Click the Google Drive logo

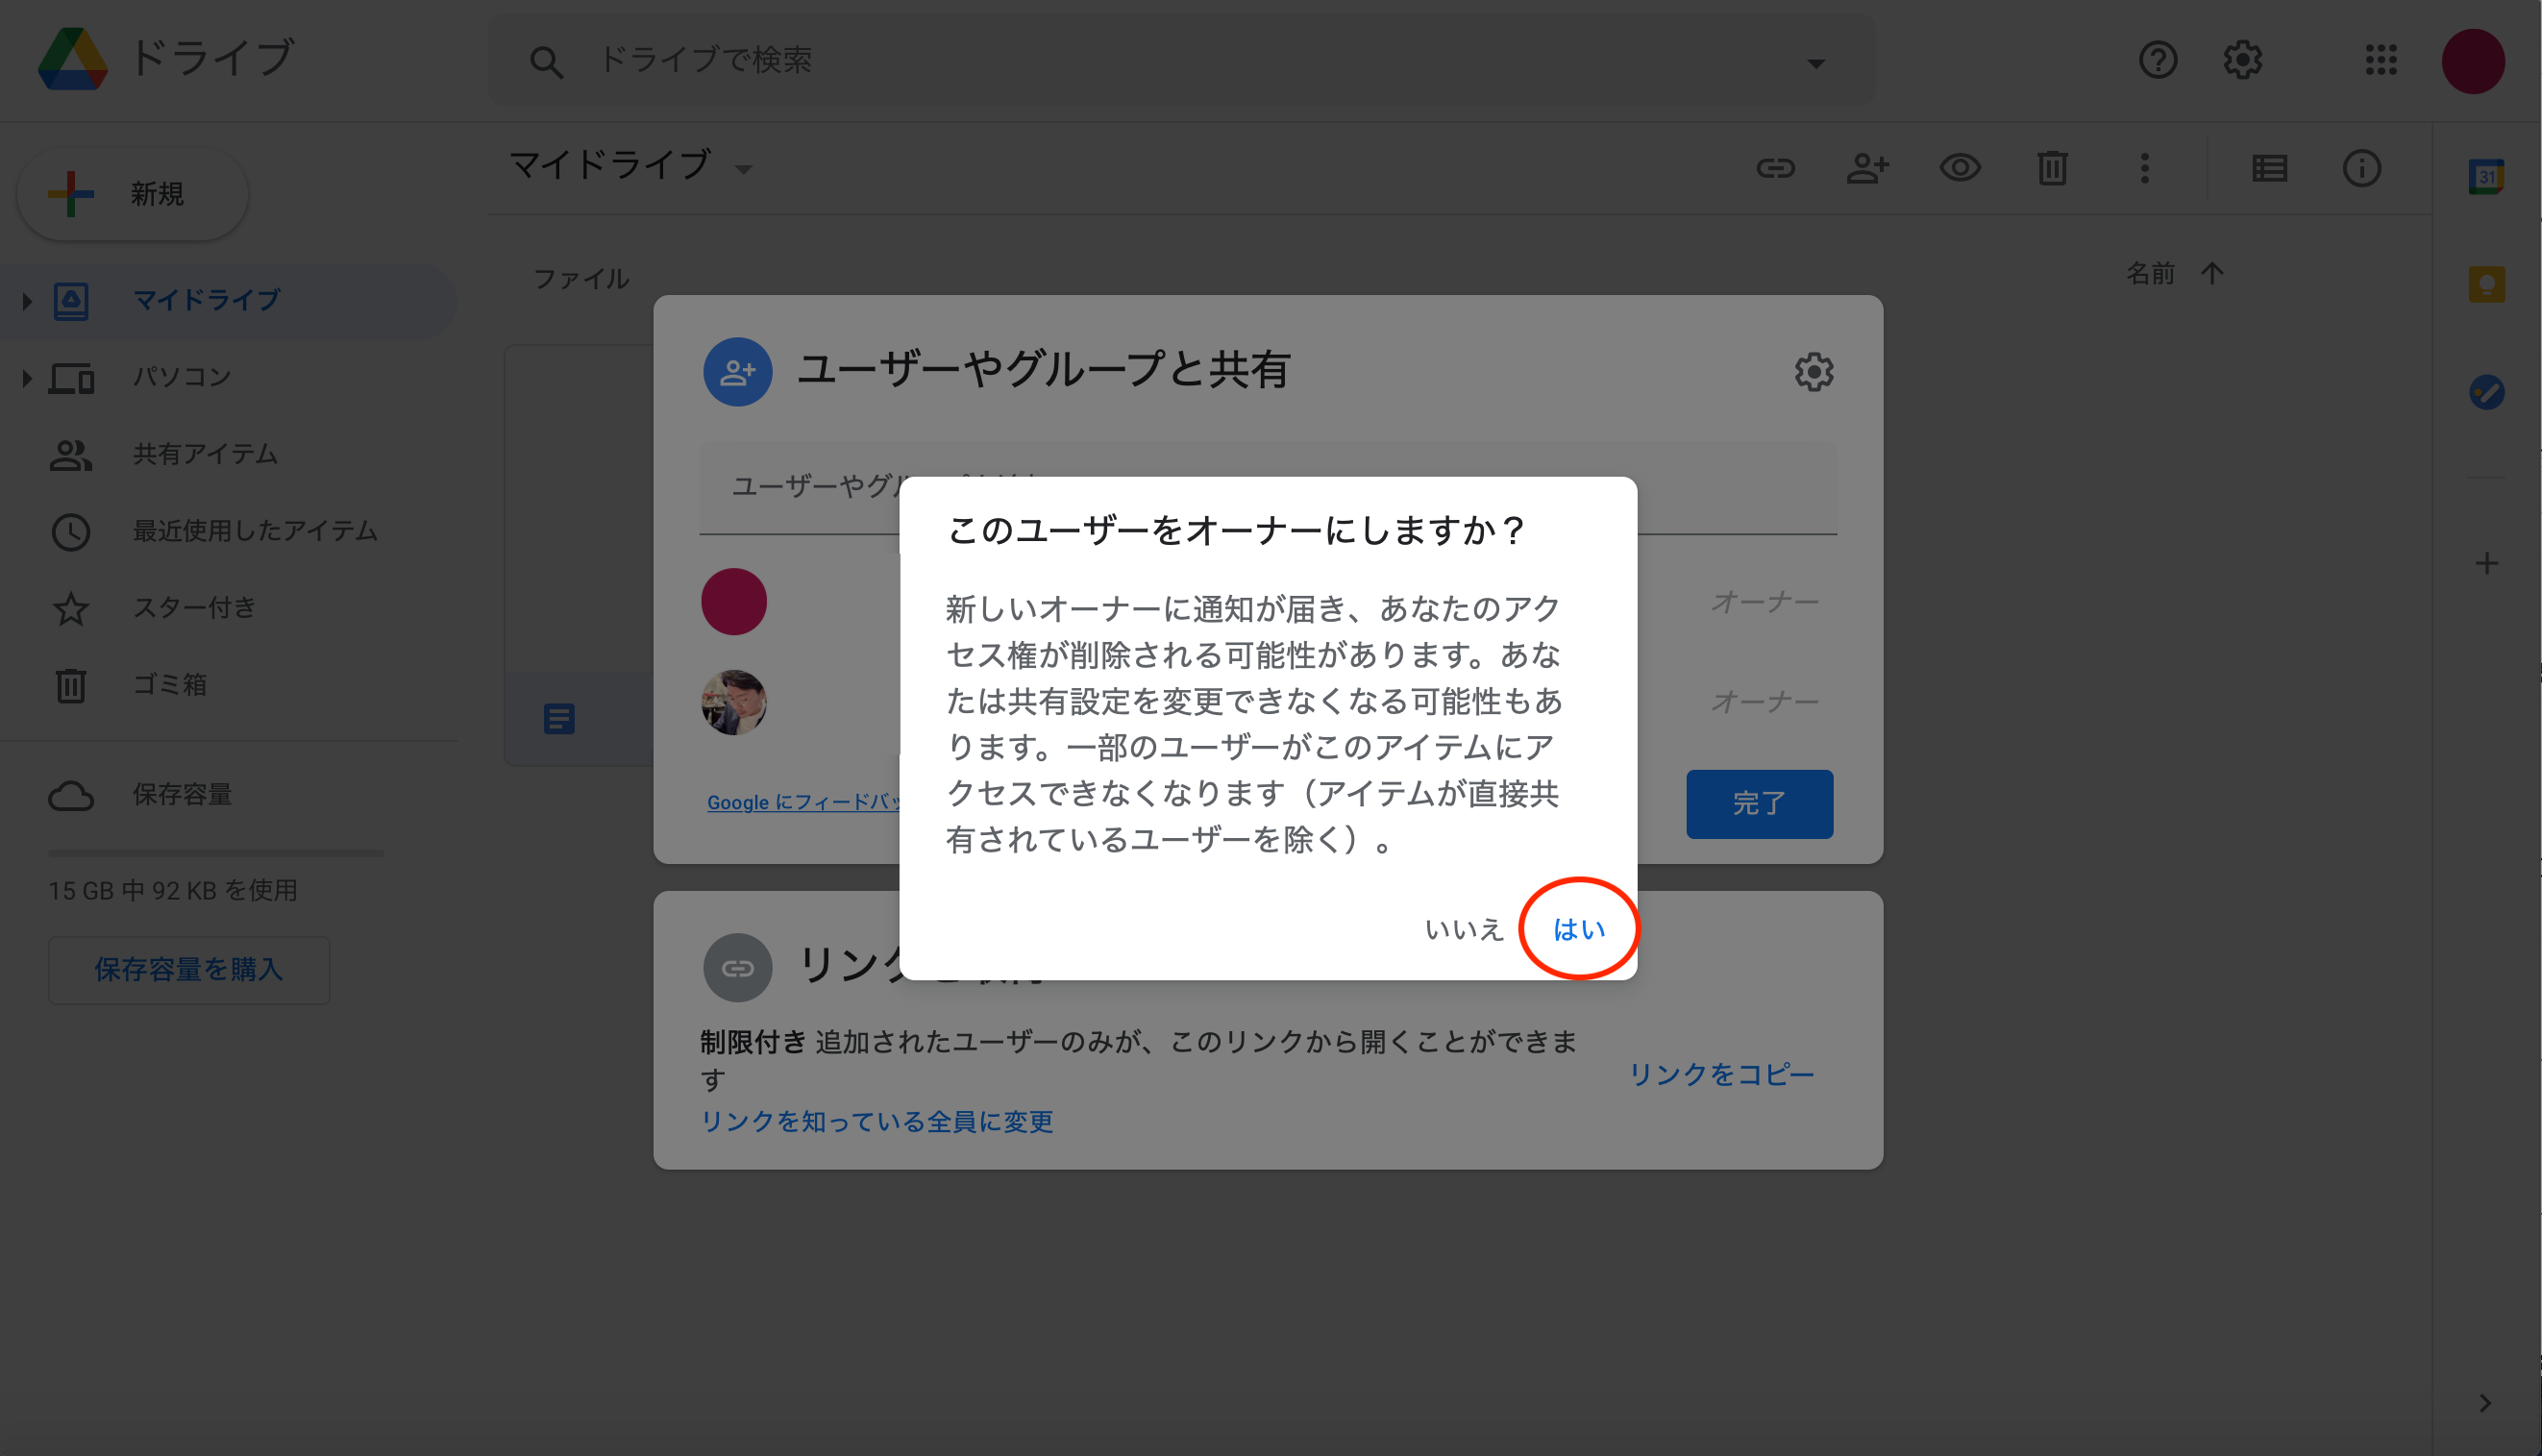73,59
